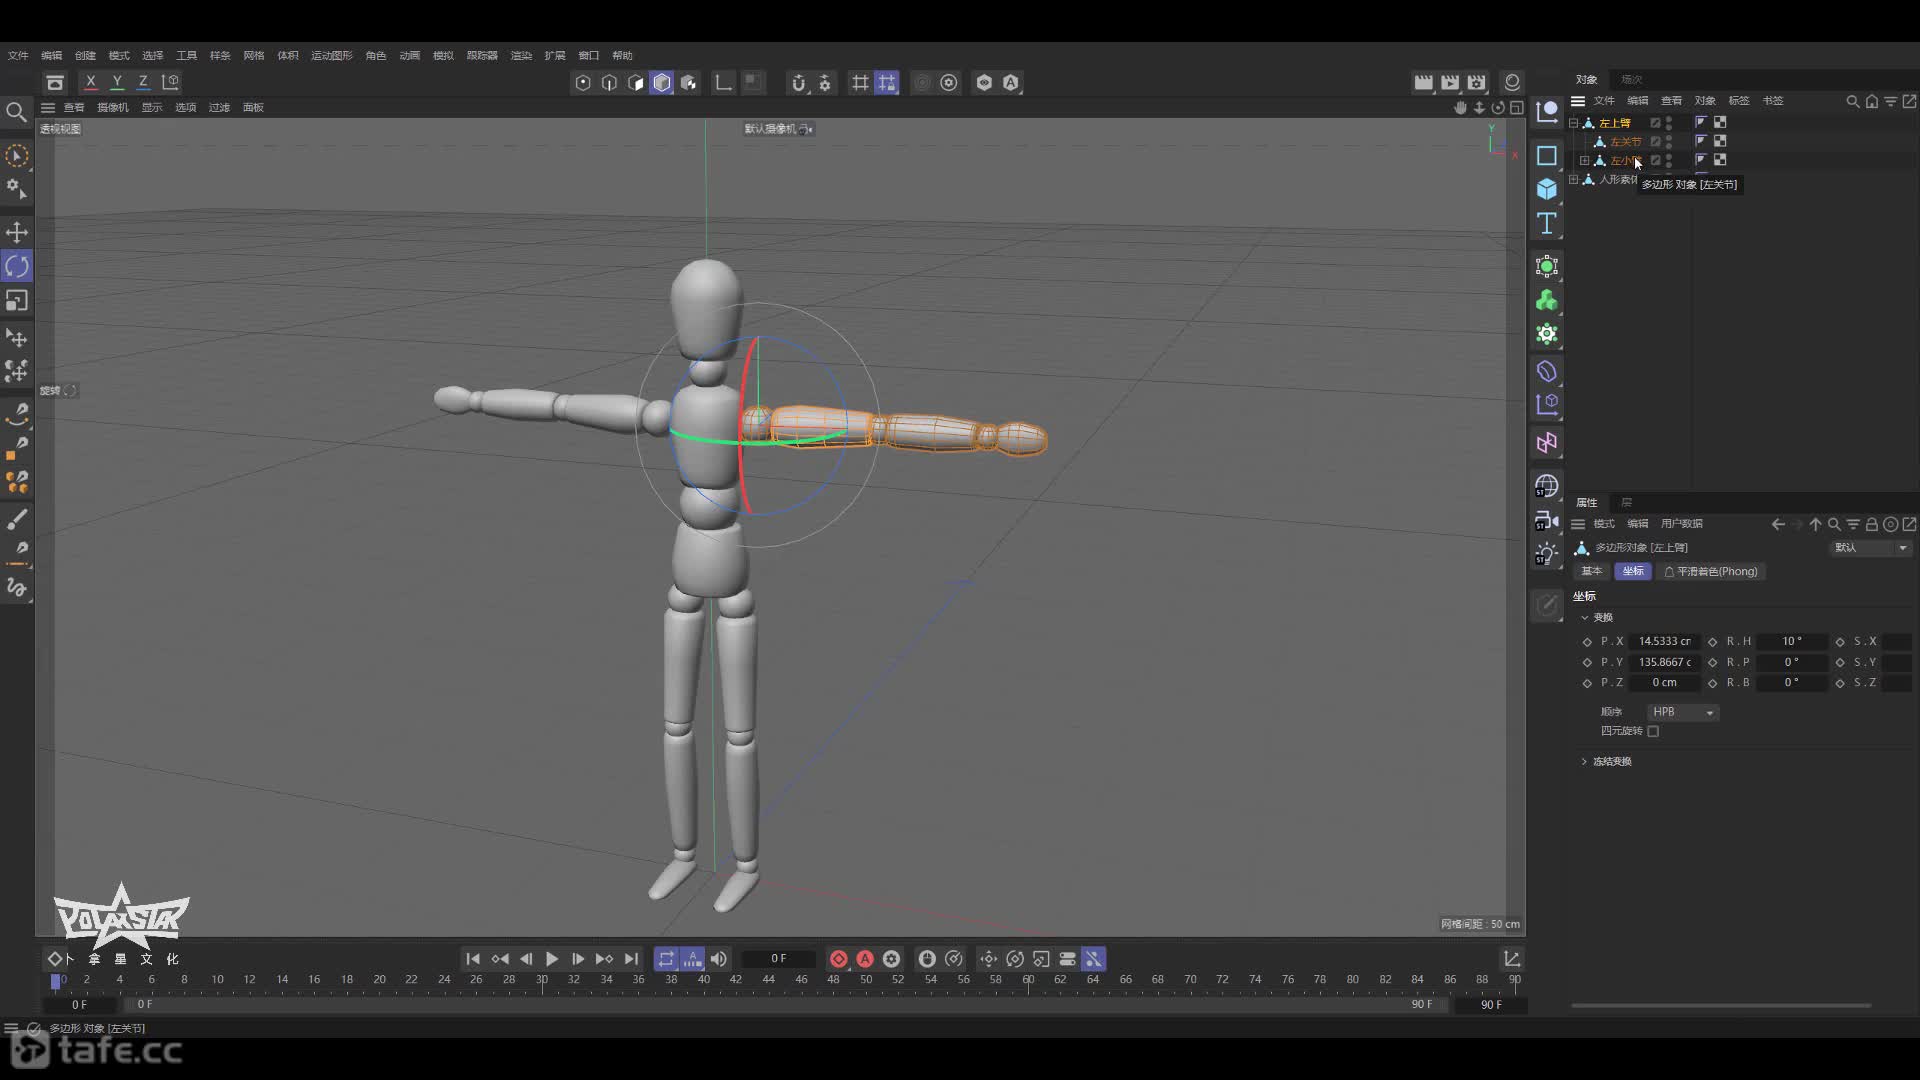Image resolution: width=1920 pixels, height=1080 pixels.
Task: Click the Polygons mode icon in top toolbar
Action: (636, 83)
